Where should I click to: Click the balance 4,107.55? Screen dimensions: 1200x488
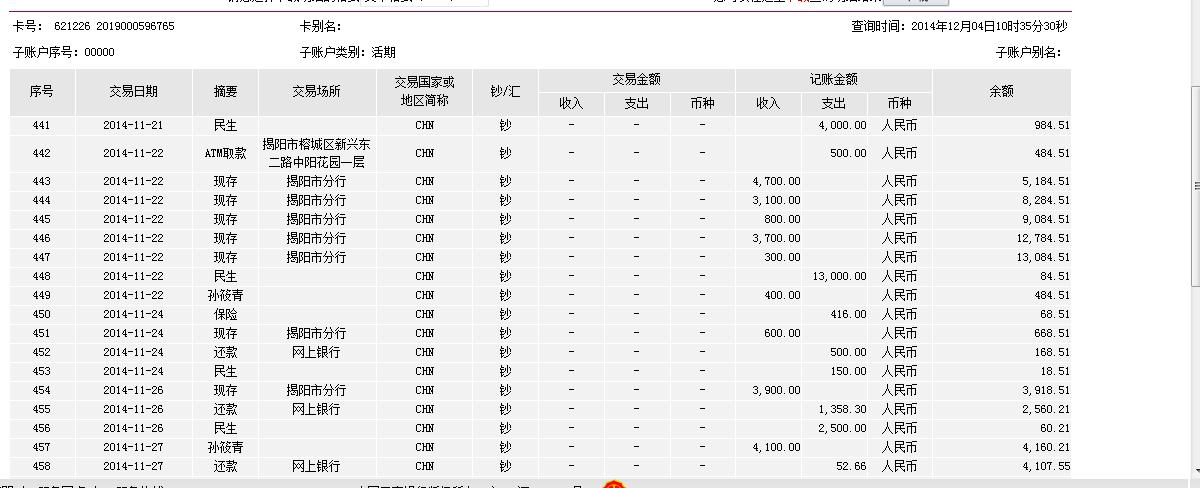point(1045,467)
